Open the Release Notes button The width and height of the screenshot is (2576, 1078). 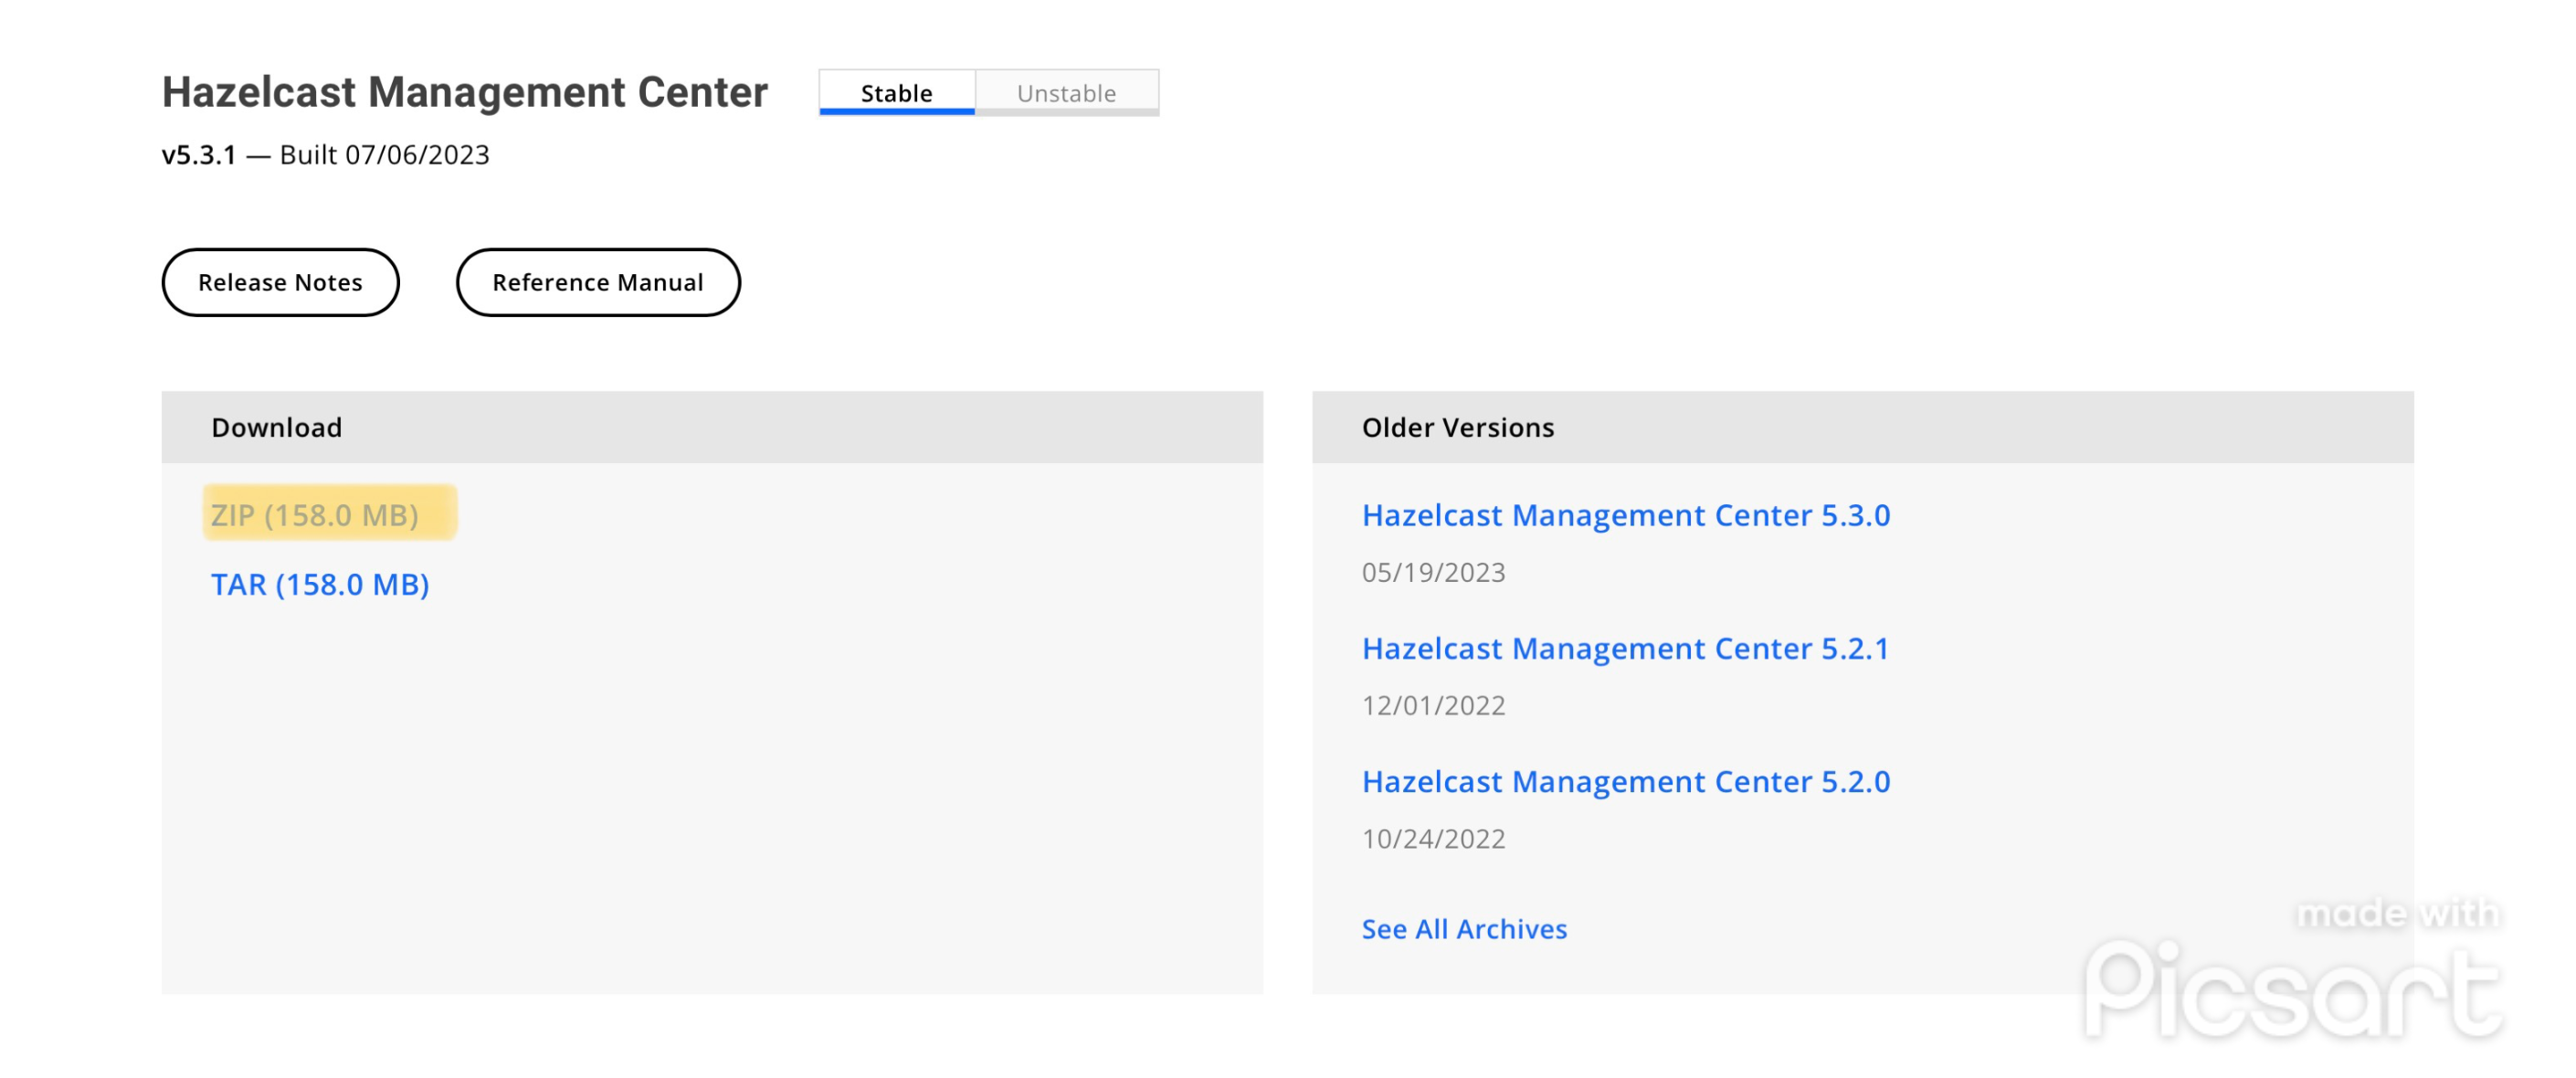pos(280,283)
